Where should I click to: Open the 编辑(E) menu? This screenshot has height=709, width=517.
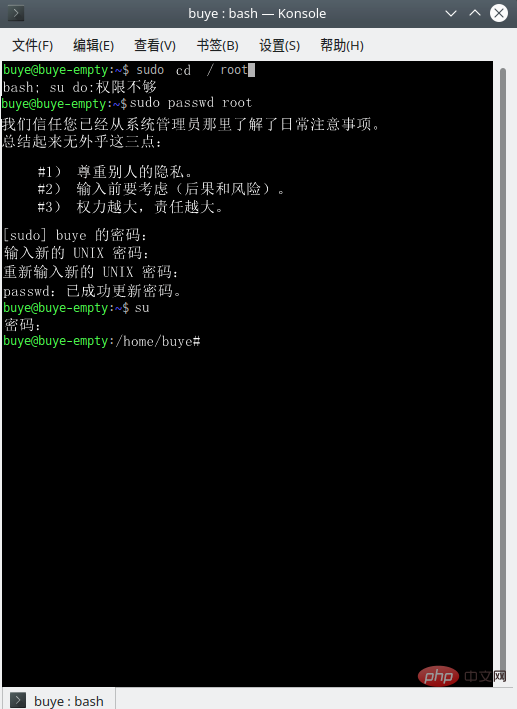coord(94,45)
